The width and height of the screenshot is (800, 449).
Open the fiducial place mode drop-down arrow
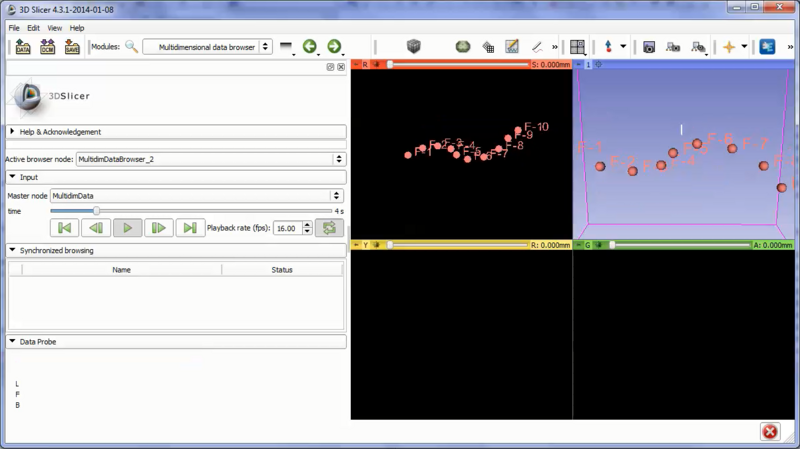click(x=623, y=46)
